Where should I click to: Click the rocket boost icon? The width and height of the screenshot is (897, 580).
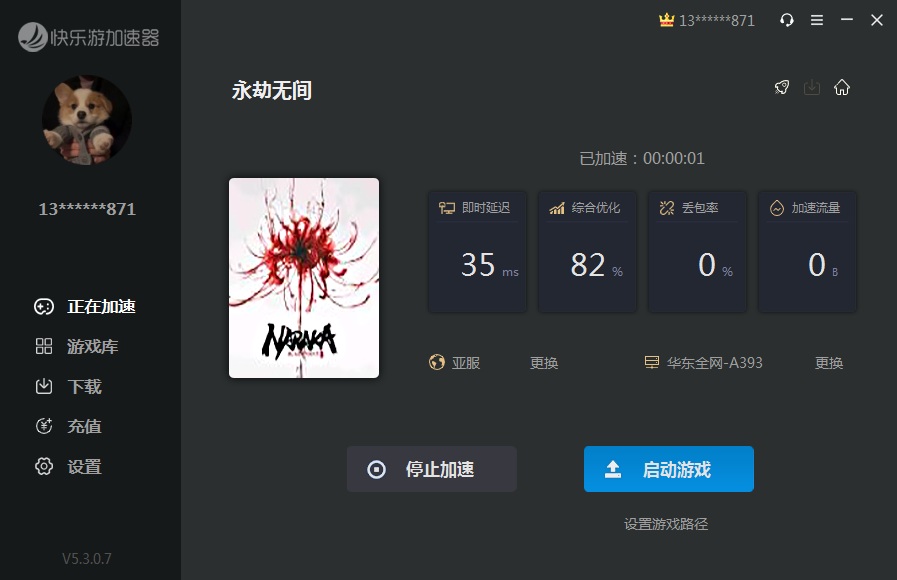point(782,87)
